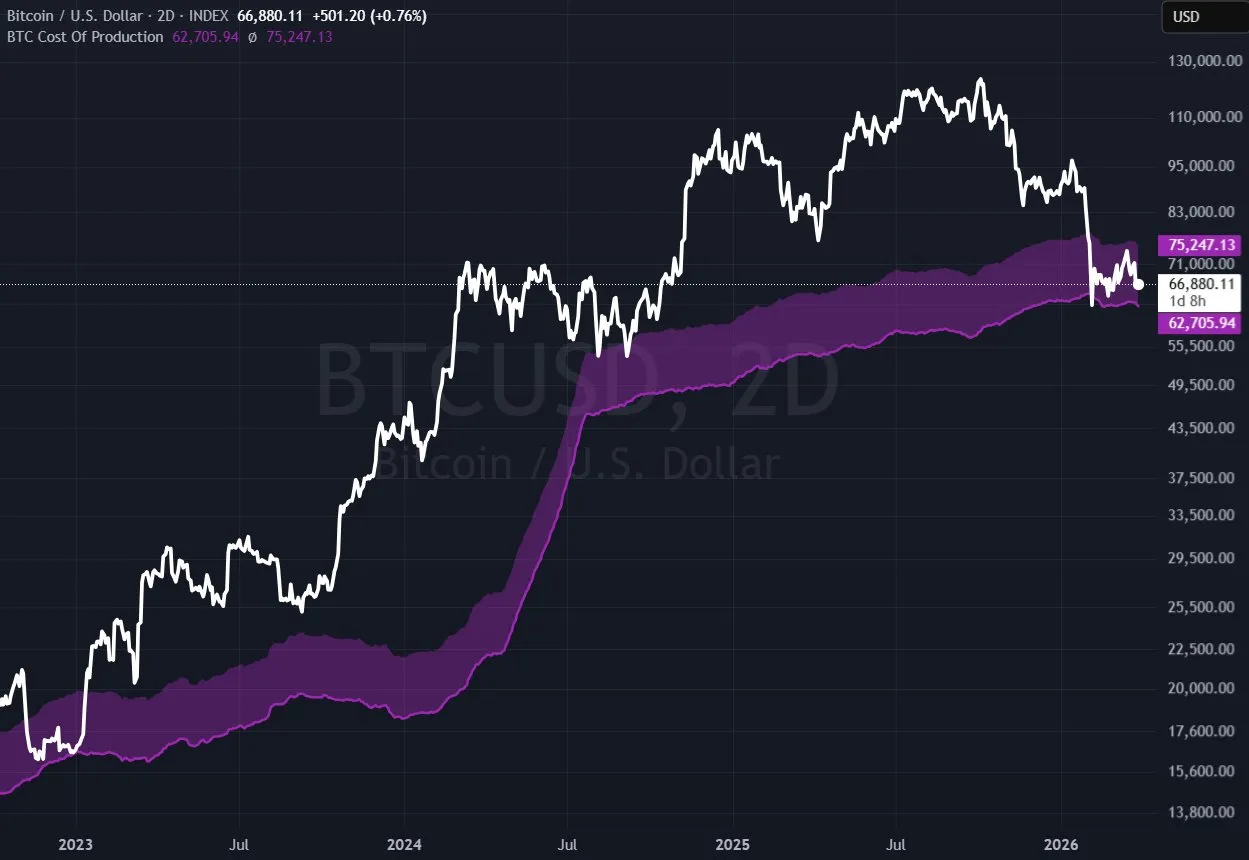
Task: Click the 2026 label on time axis
Action: pos(1061,845)
